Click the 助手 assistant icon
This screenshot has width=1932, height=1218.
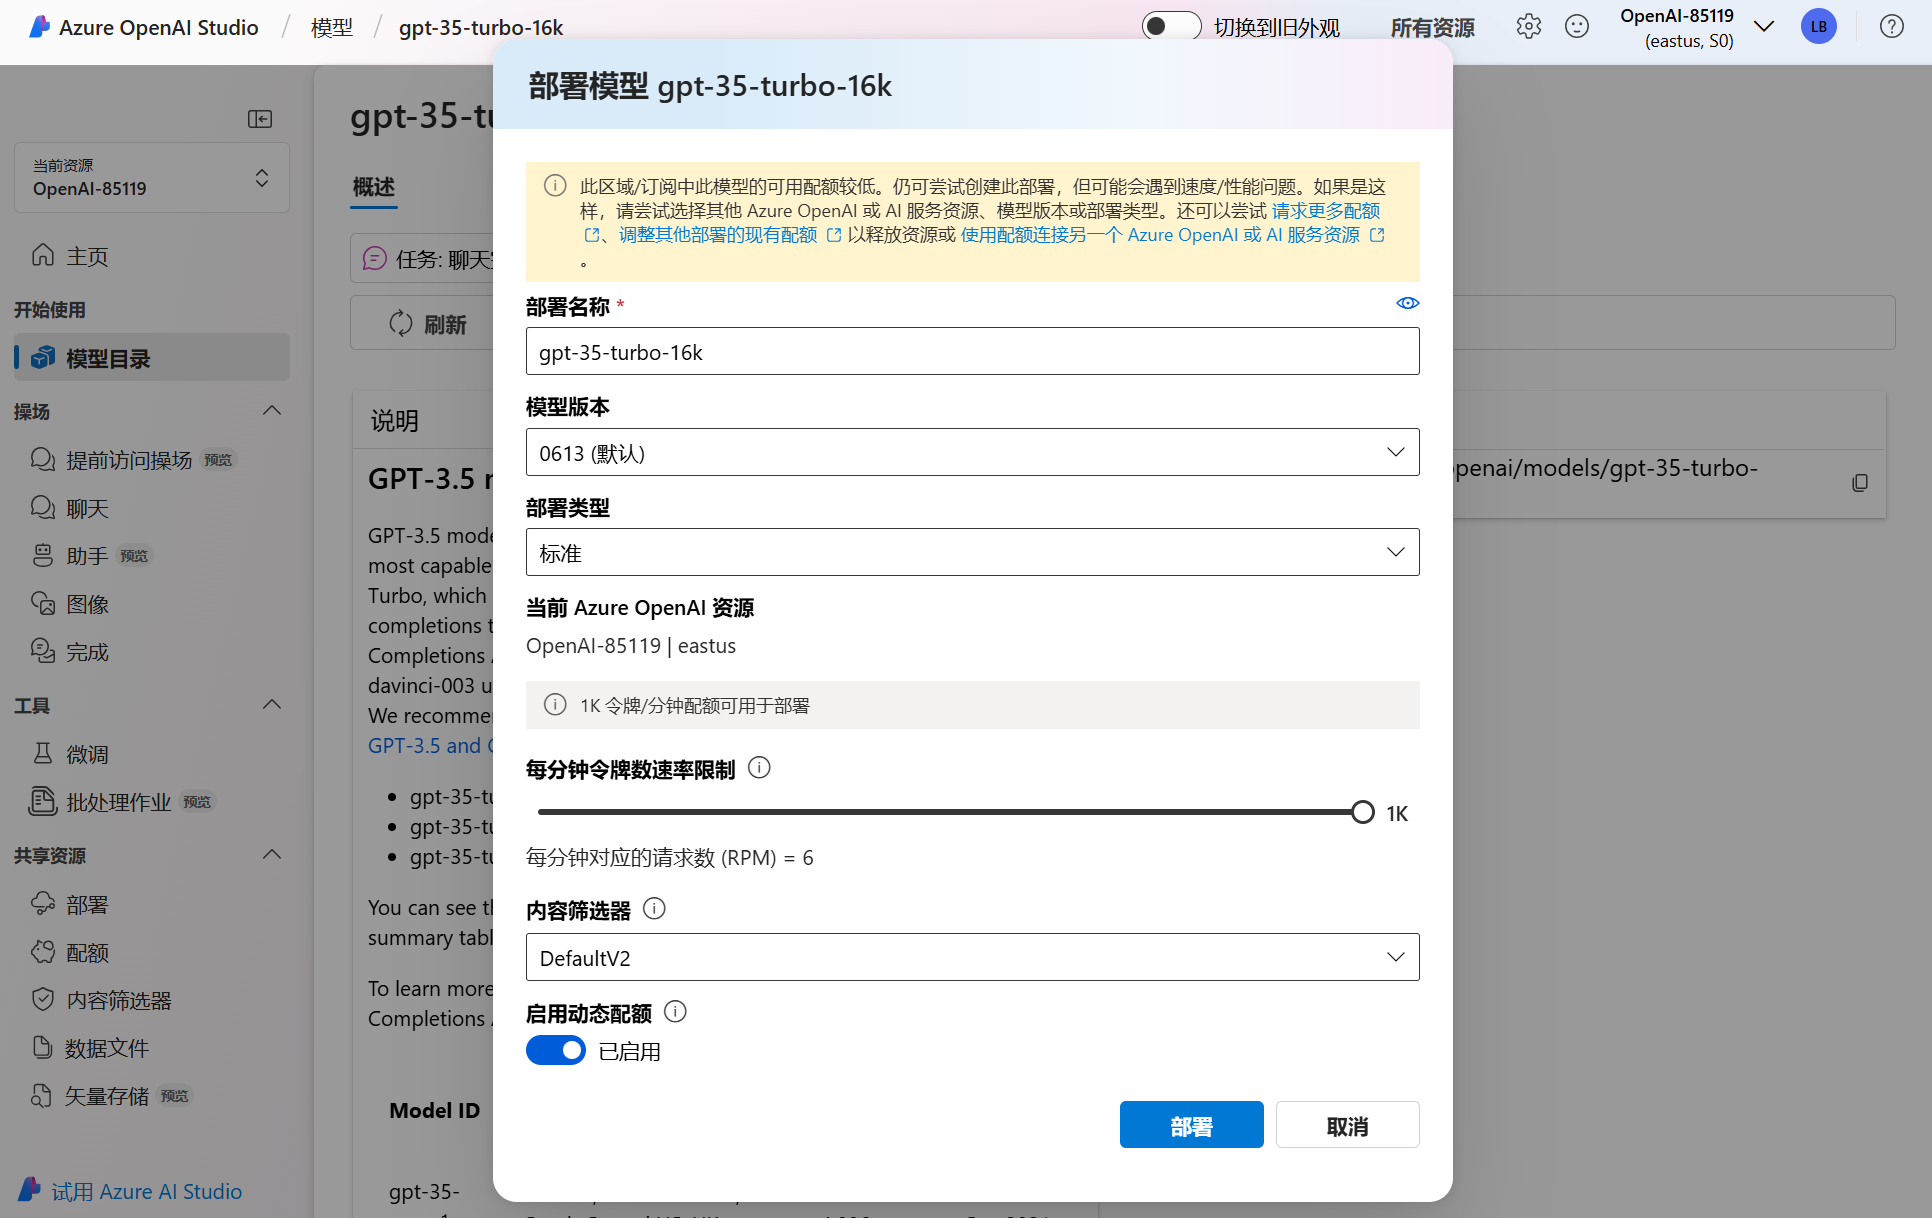pos(43,556)
